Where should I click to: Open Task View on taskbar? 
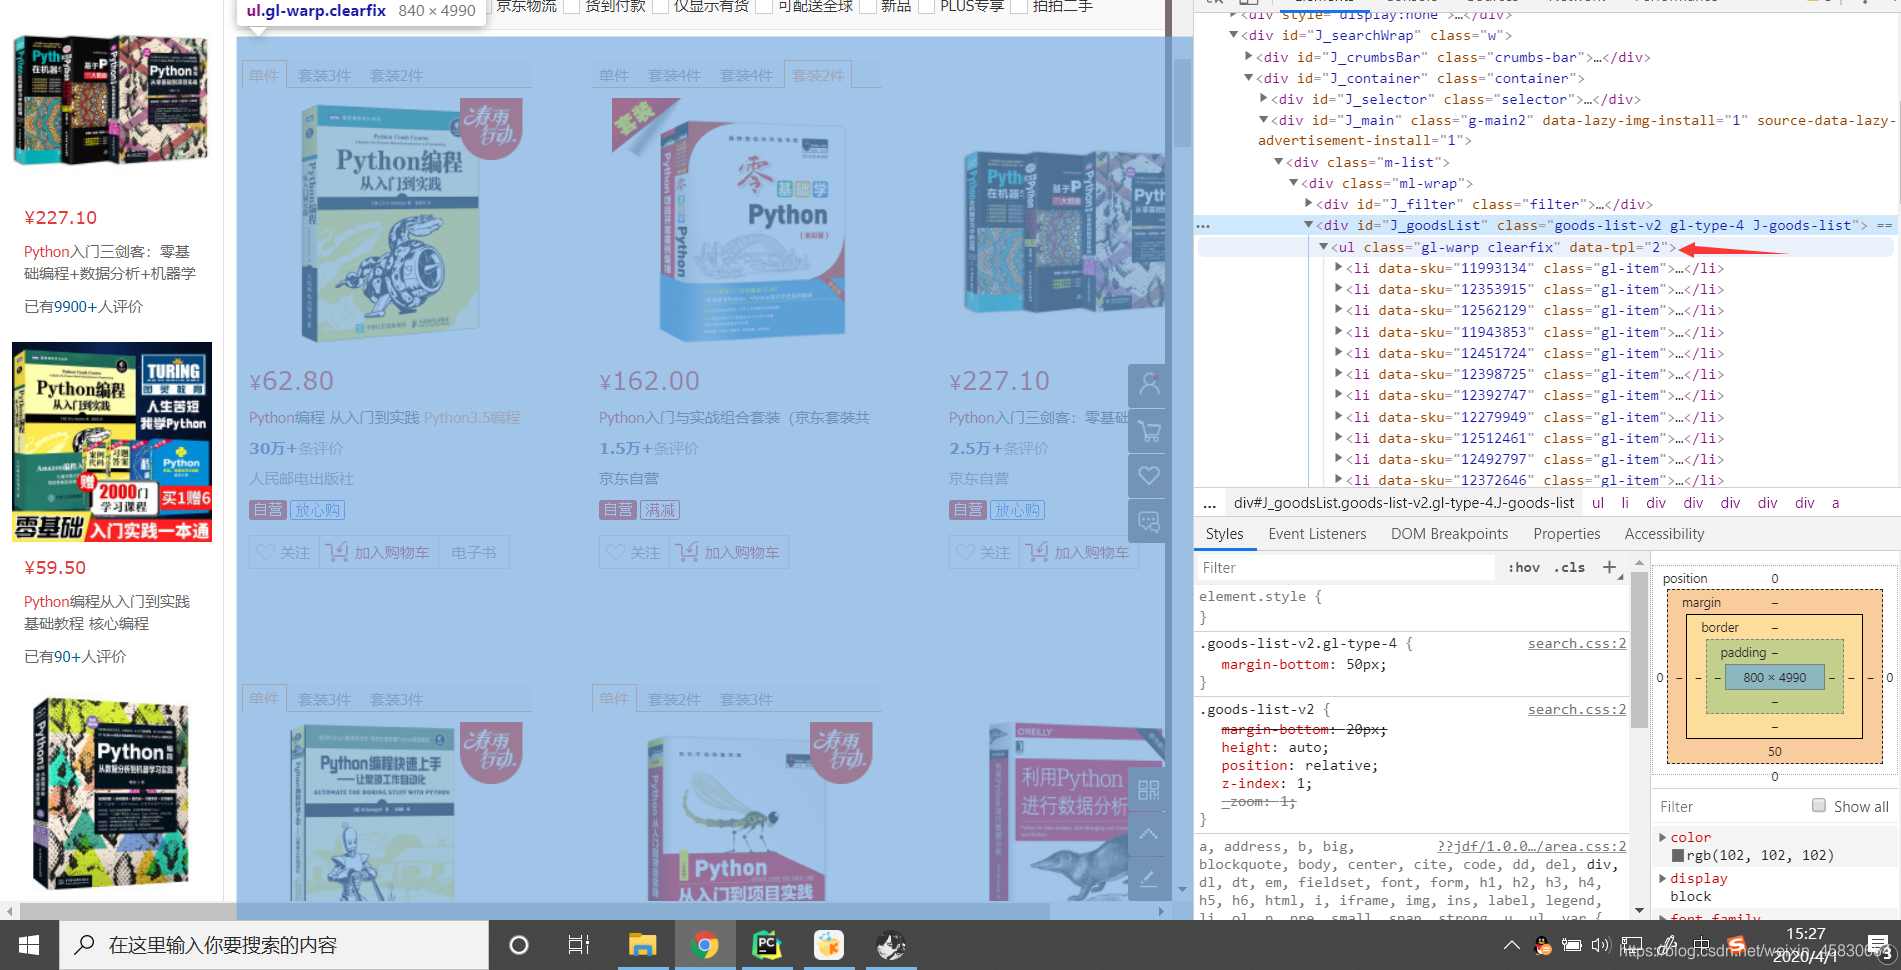click(579, 945)
